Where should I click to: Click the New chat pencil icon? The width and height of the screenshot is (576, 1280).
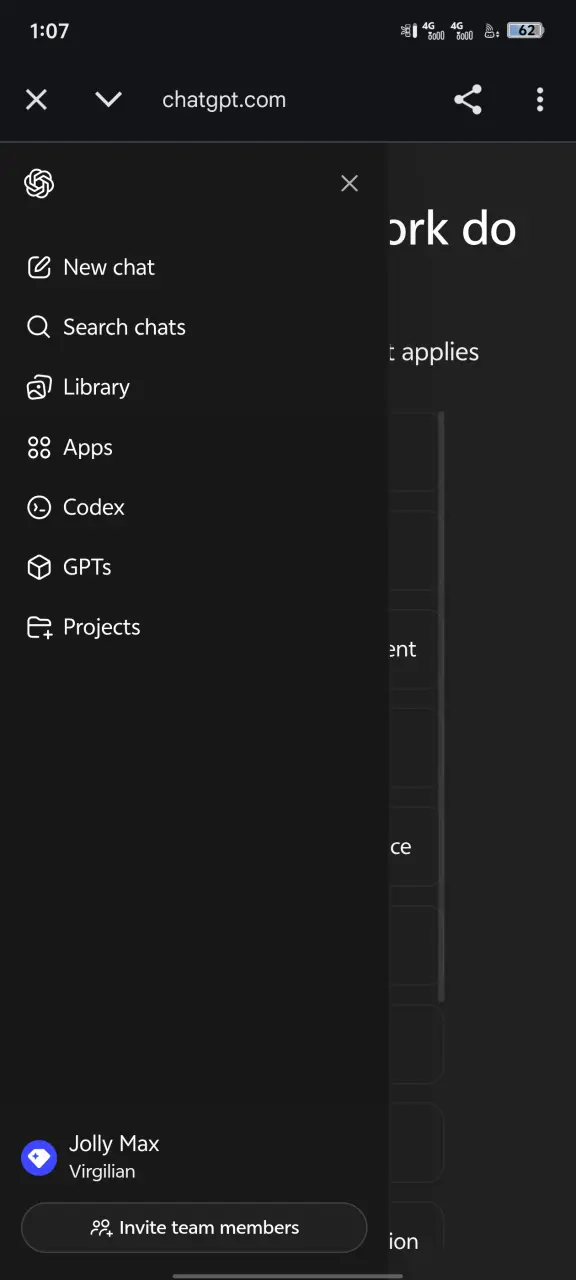pyautogui.click(x=39, y=267)
